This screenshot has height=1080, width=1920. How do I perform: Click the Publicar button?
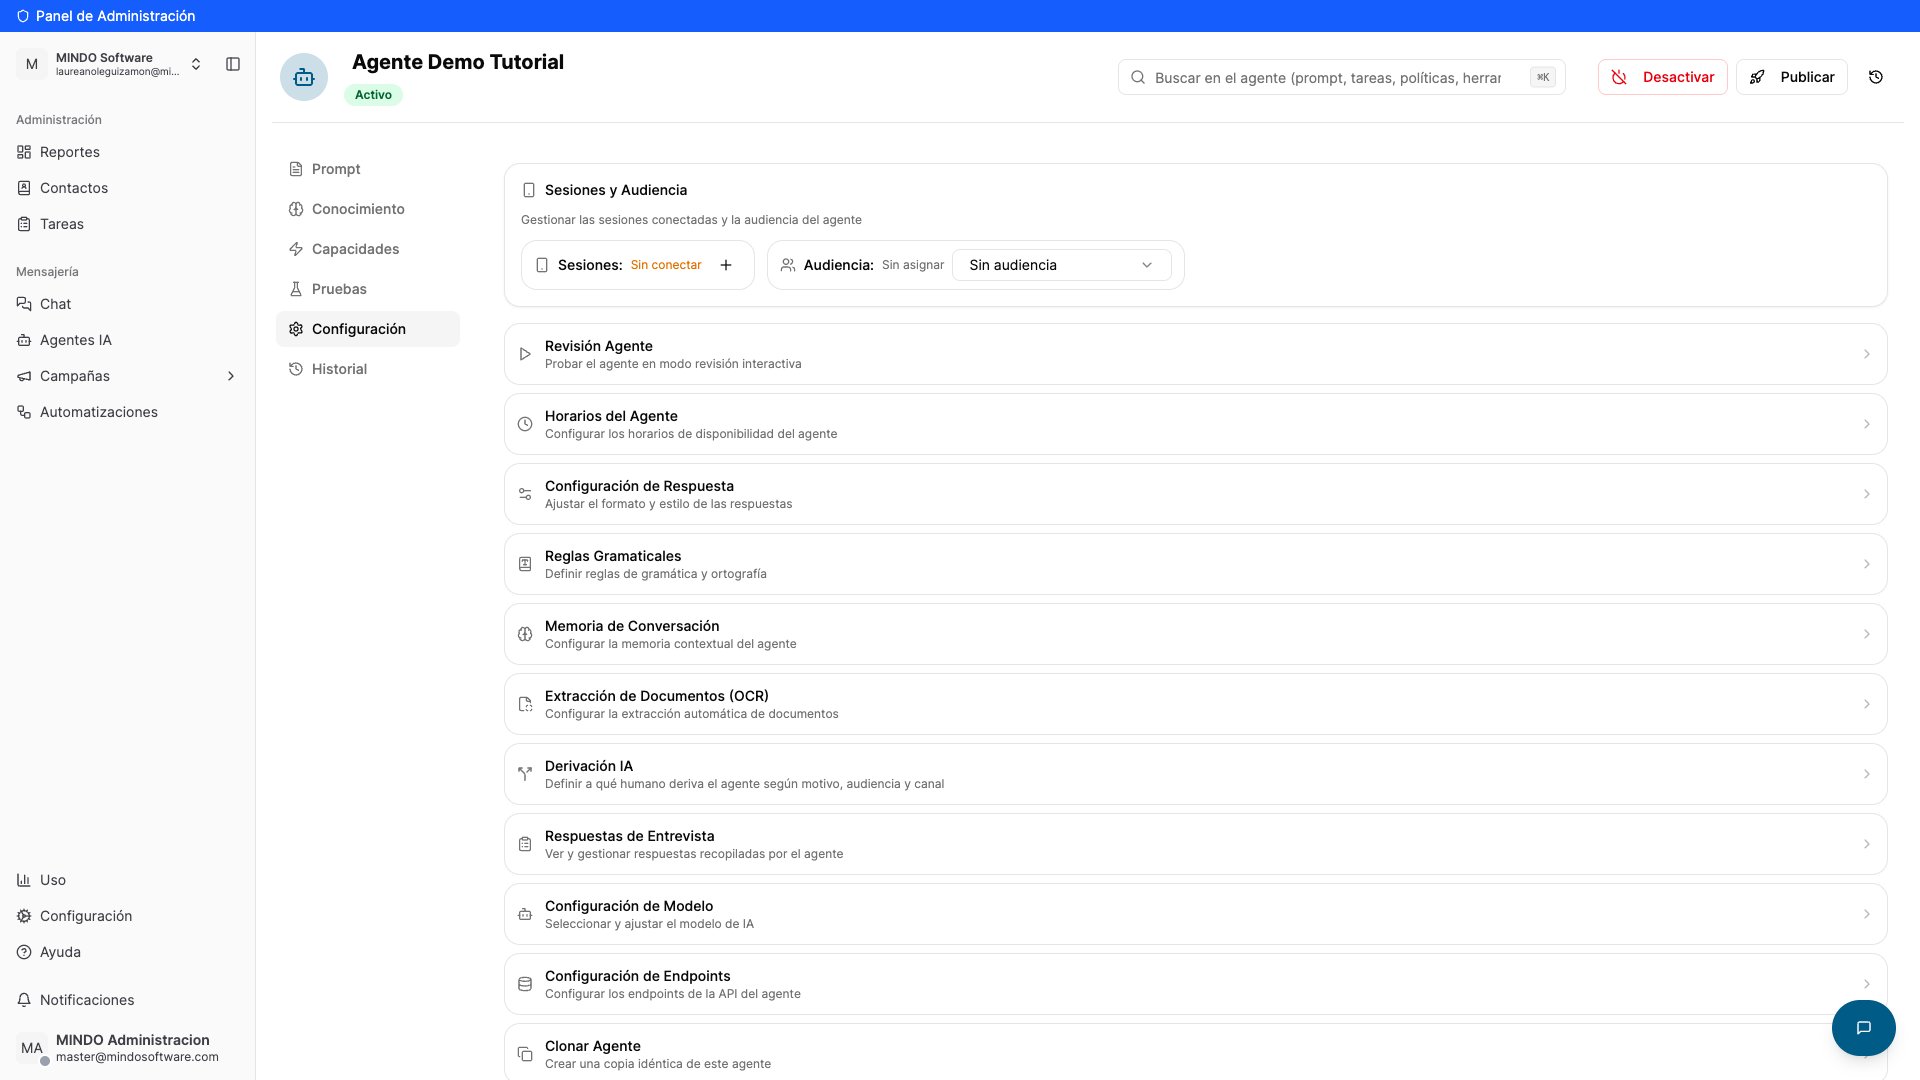coord(1791,77)
